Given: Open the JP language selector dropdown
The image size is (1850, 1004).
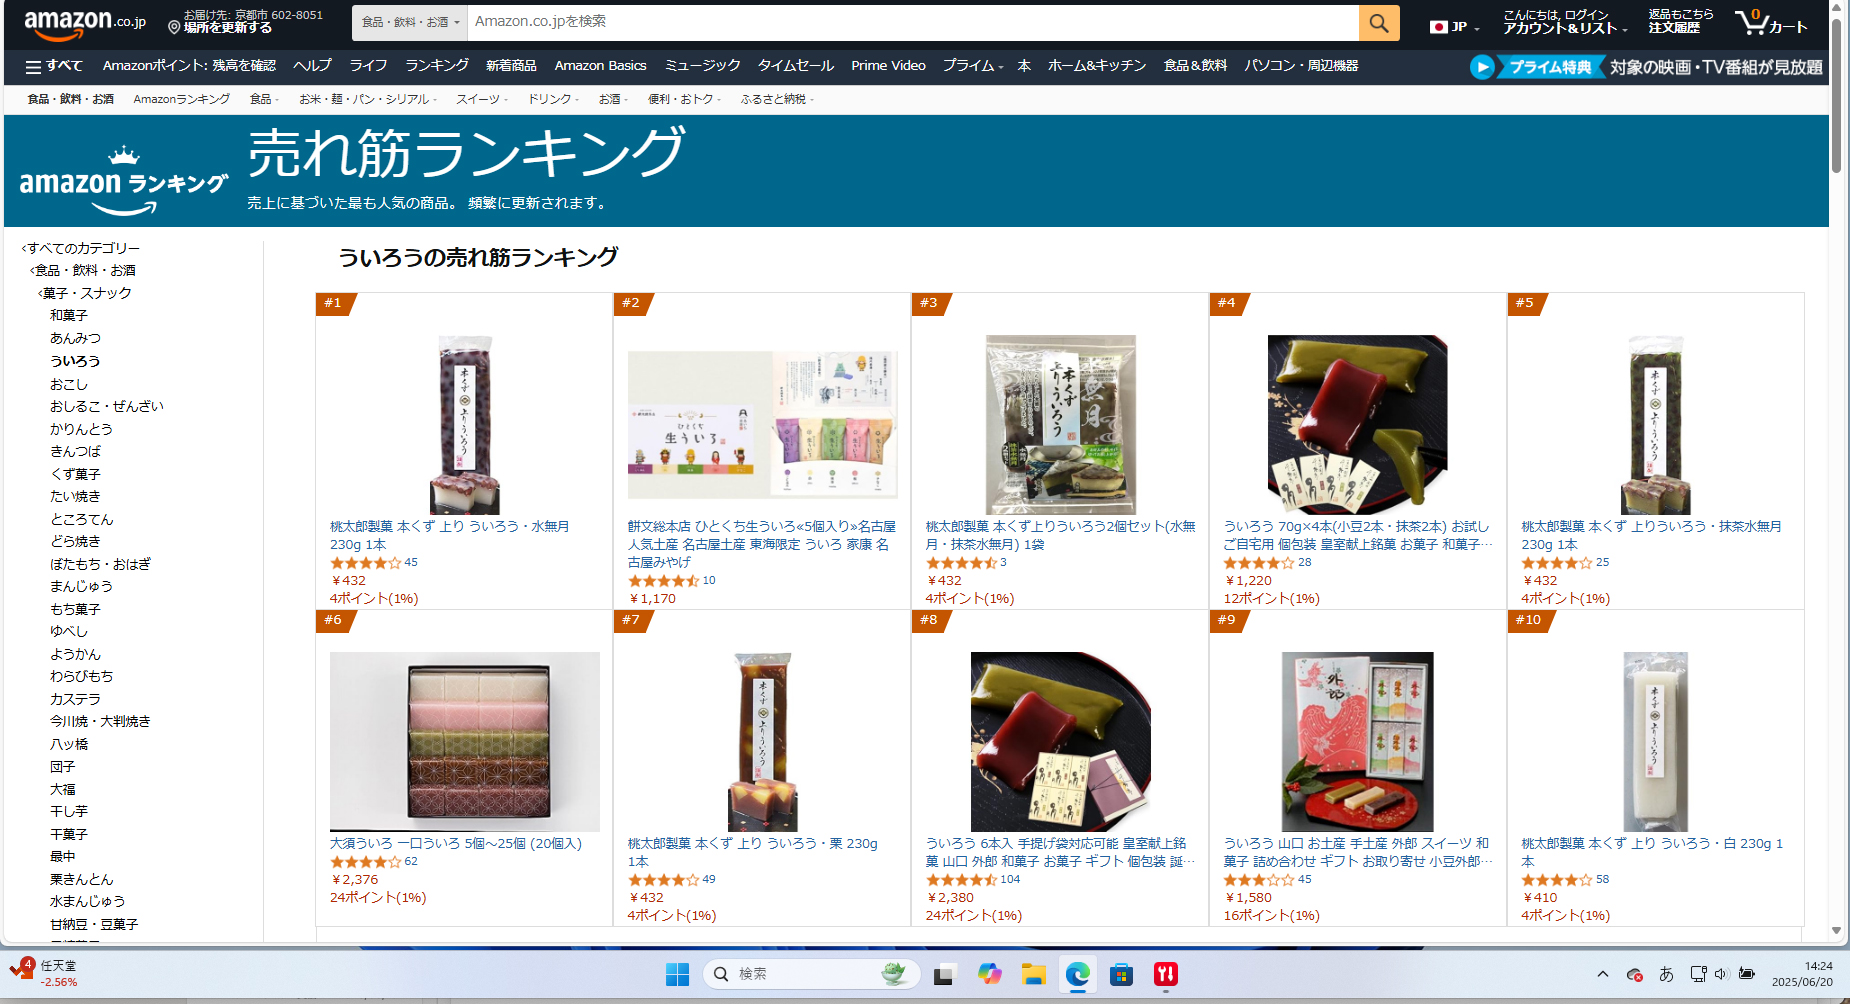Looking at the screenshot, I should 1454,27.
